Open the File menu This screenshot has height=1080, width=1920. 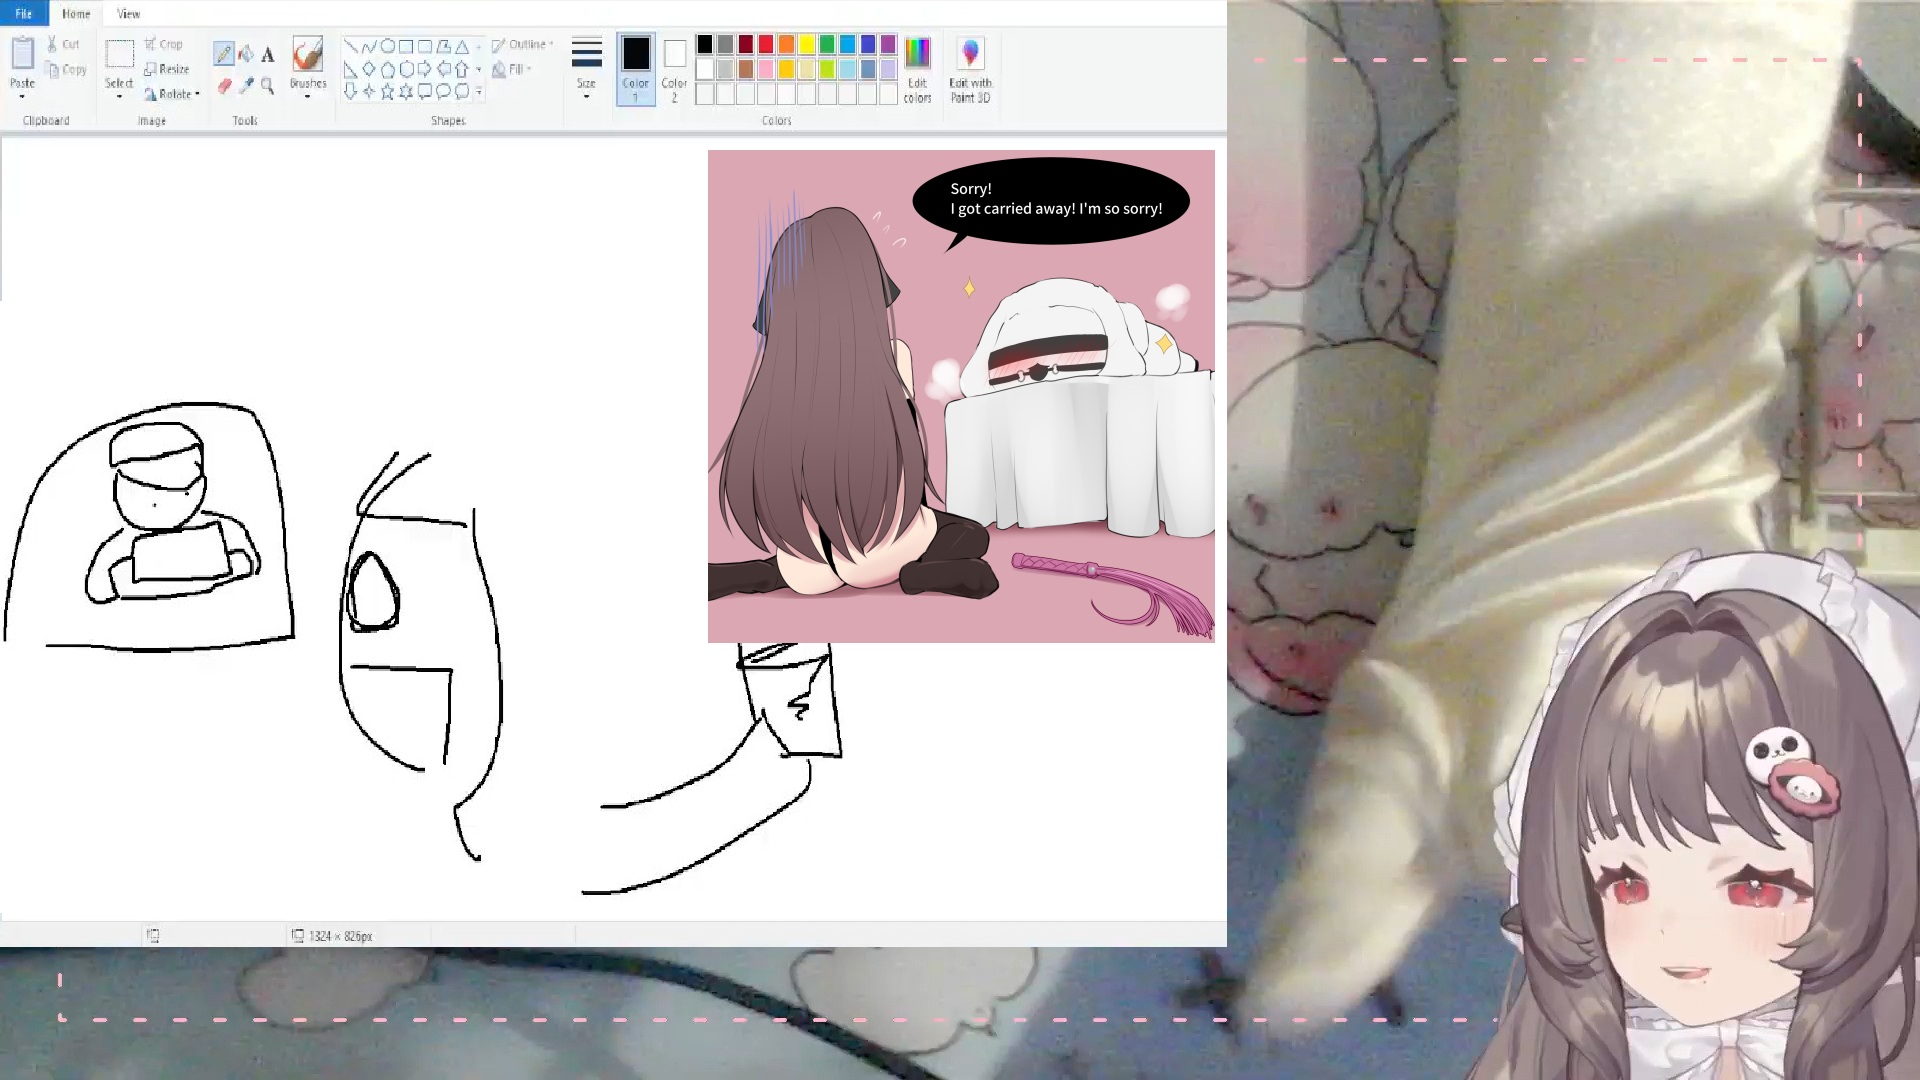(x=24, y=13)
